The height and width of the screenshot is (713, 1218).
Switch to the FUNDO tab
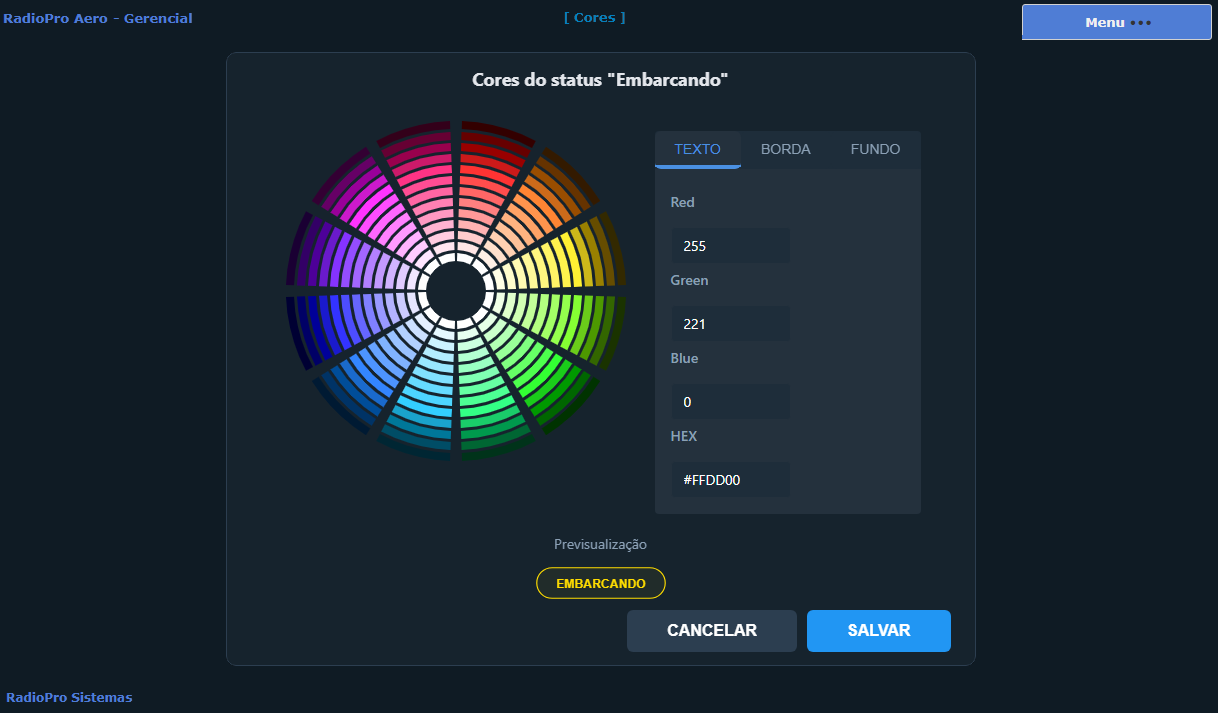875,149
